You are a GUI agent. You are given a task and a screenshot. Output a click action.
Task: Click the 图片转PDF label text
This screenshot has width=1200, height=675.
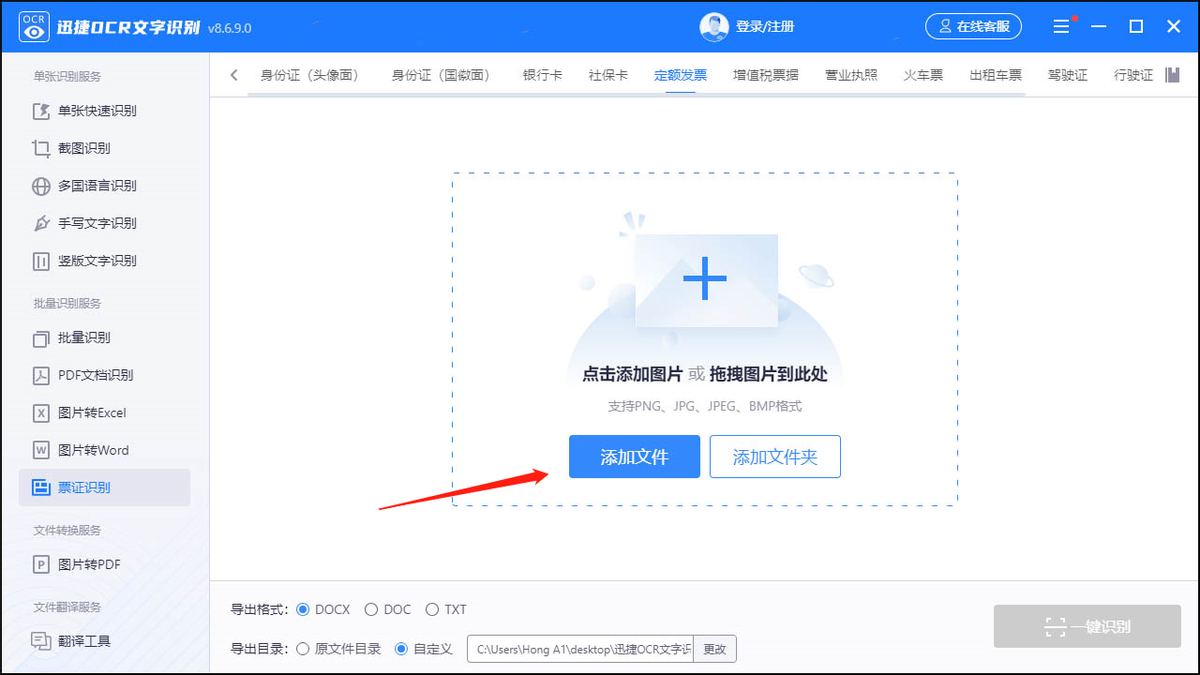(89, 565)
